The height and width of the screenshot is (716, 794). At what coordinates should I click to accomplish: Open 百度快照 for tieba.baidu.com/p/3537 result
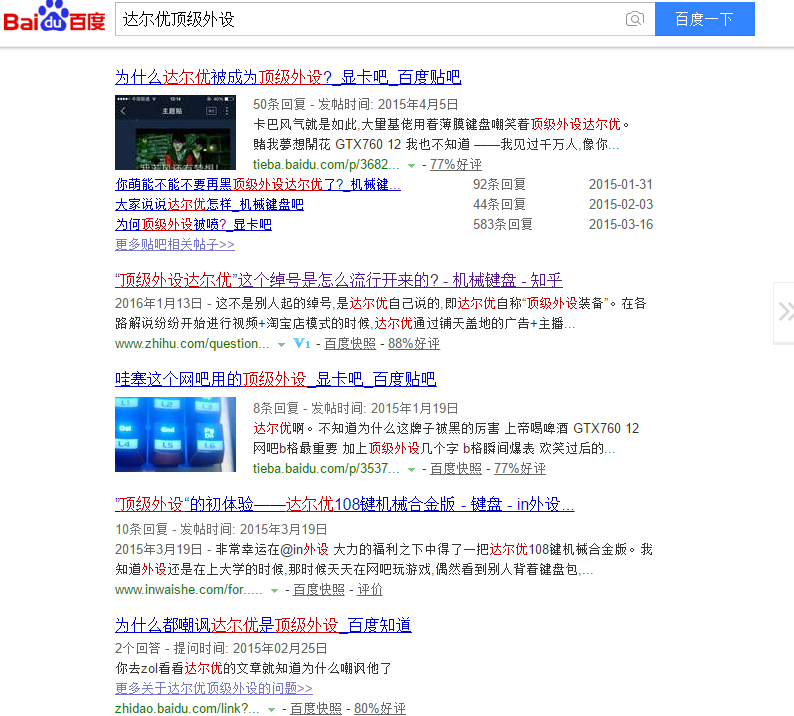point(456,469)
